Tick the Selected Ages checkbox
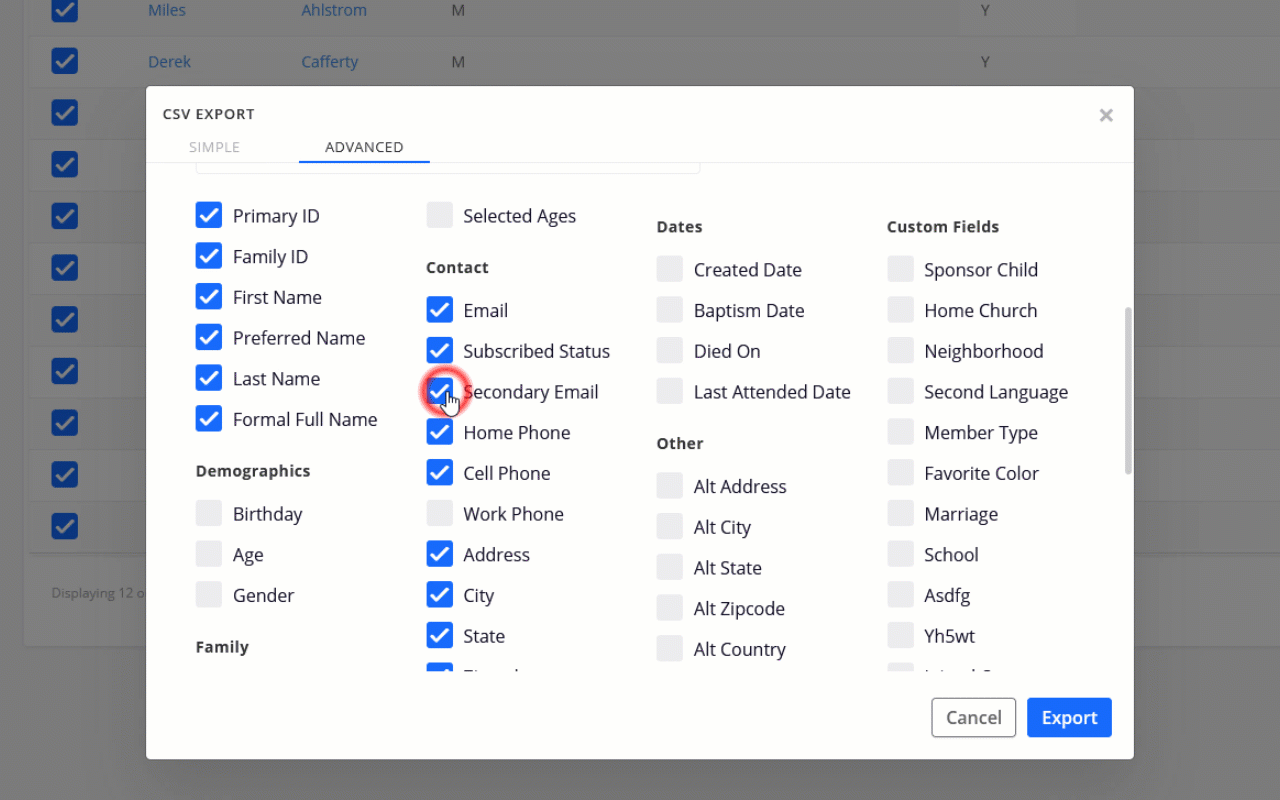The height and width of the screenshot is (800, 1280). 440,216
